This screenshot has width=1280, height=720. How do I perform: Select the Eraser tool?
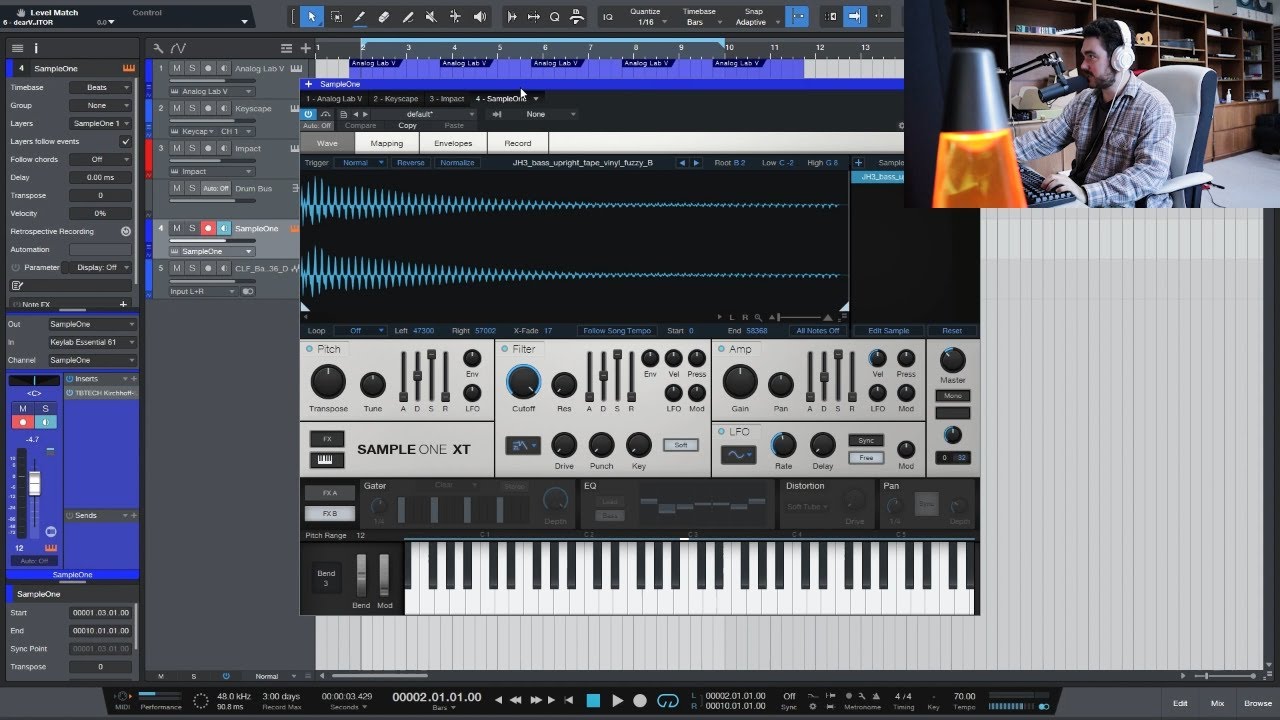pyautogui.click(x=383, y=16)
